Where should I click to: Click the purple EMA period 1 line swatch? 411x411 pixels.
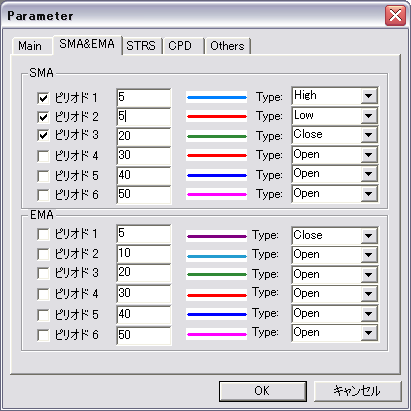[217, 236]
